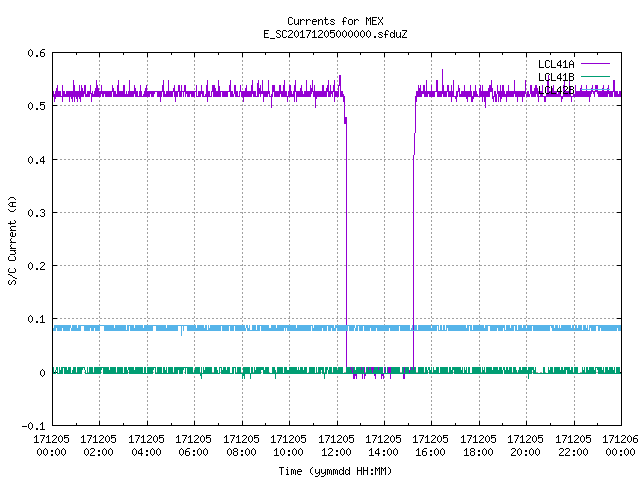Click the 18:00 x-axis tick label
The height and width of the screenshot is (480, 640).
tap(478, 452)
